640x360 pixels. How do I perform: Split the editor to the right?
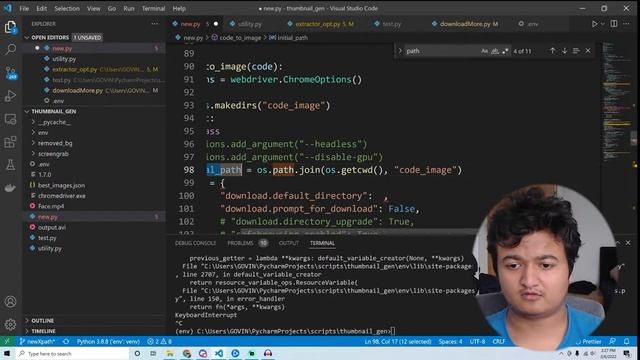[x=614, y=24]
